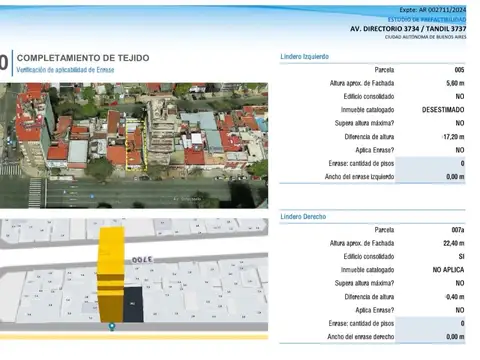
Task: Click the 'Ancho del enrase izquierdo' label
Action: (x=359, y=177)
